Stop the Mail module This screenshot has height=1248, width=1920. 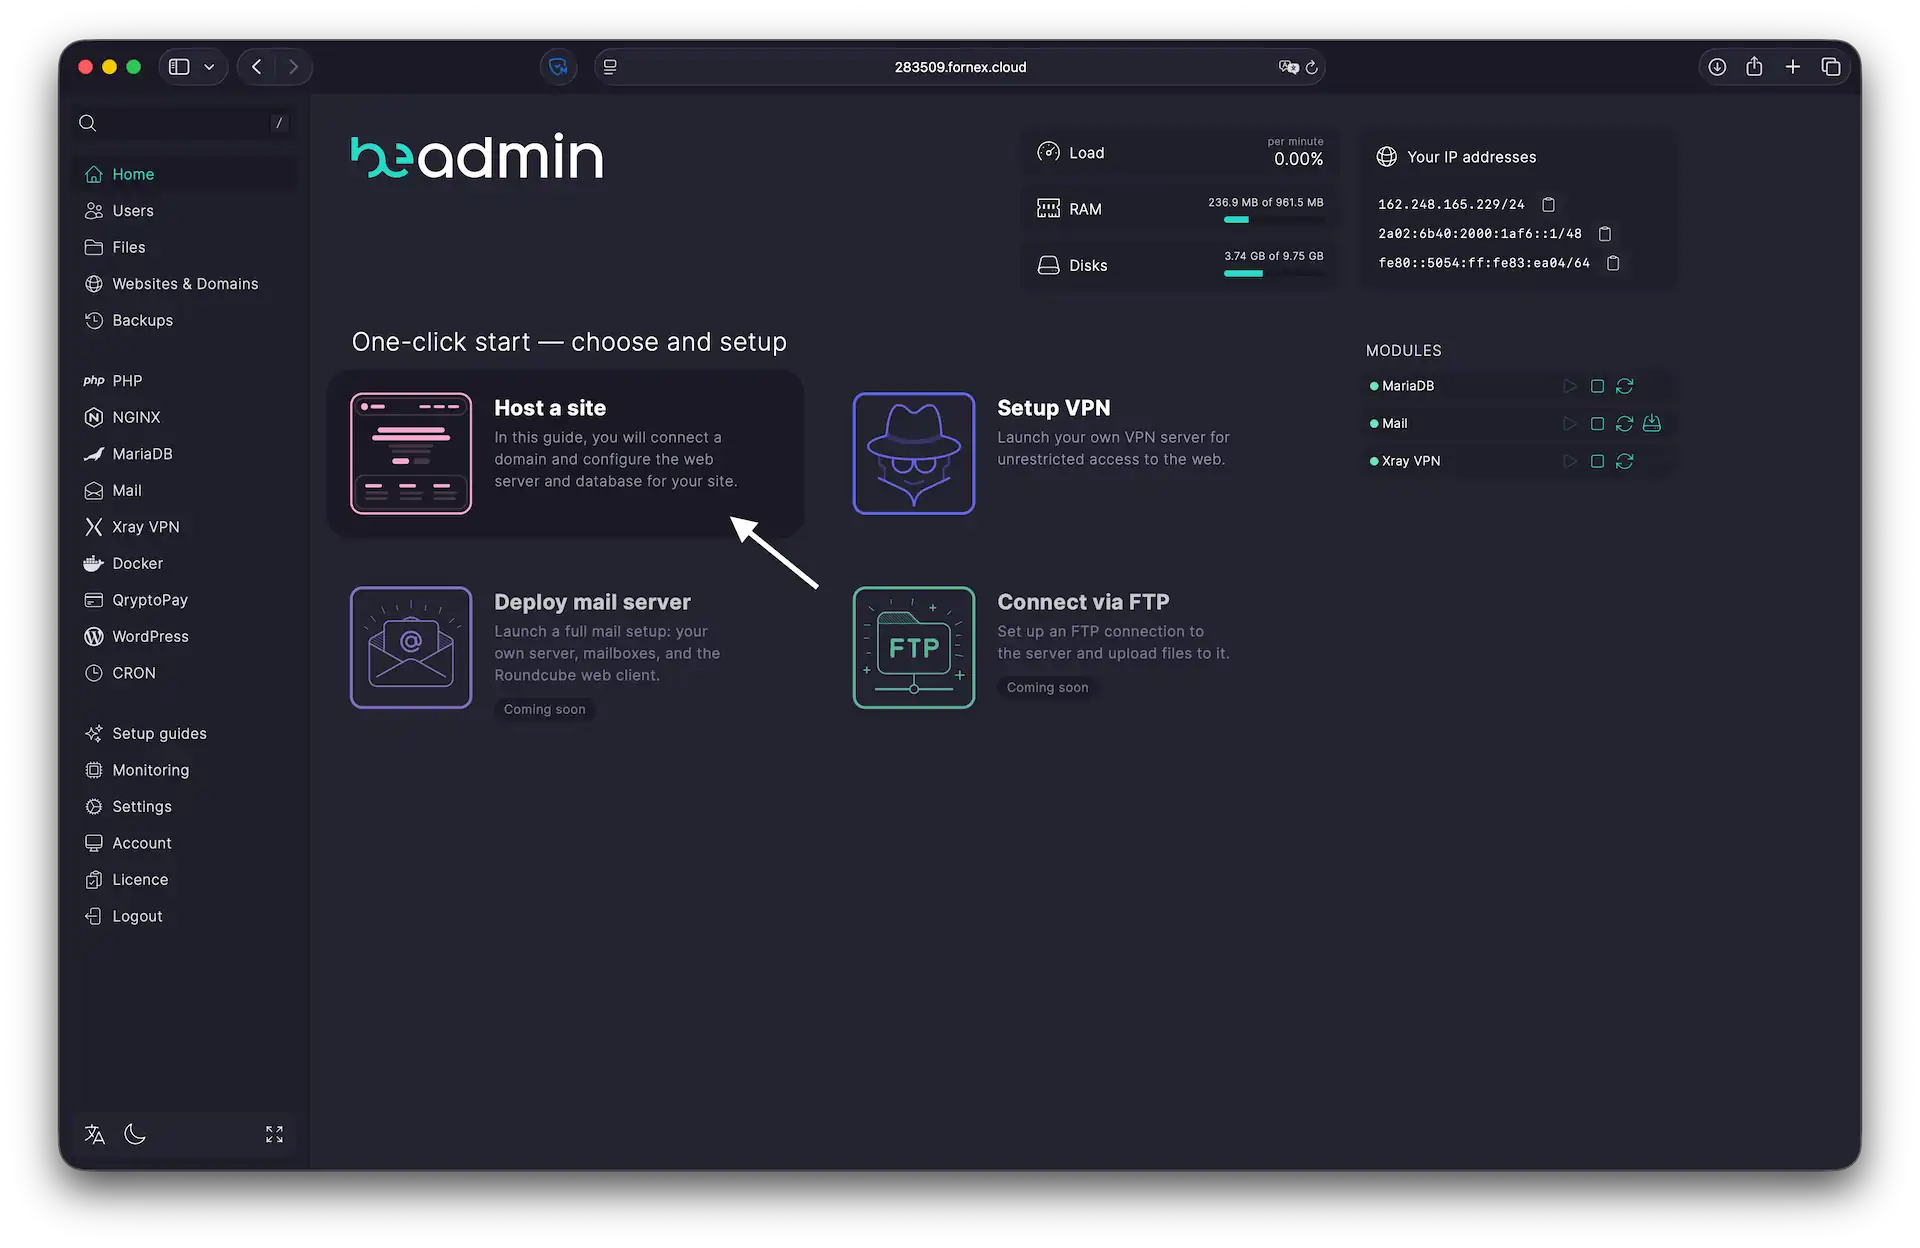[1597, 423]
